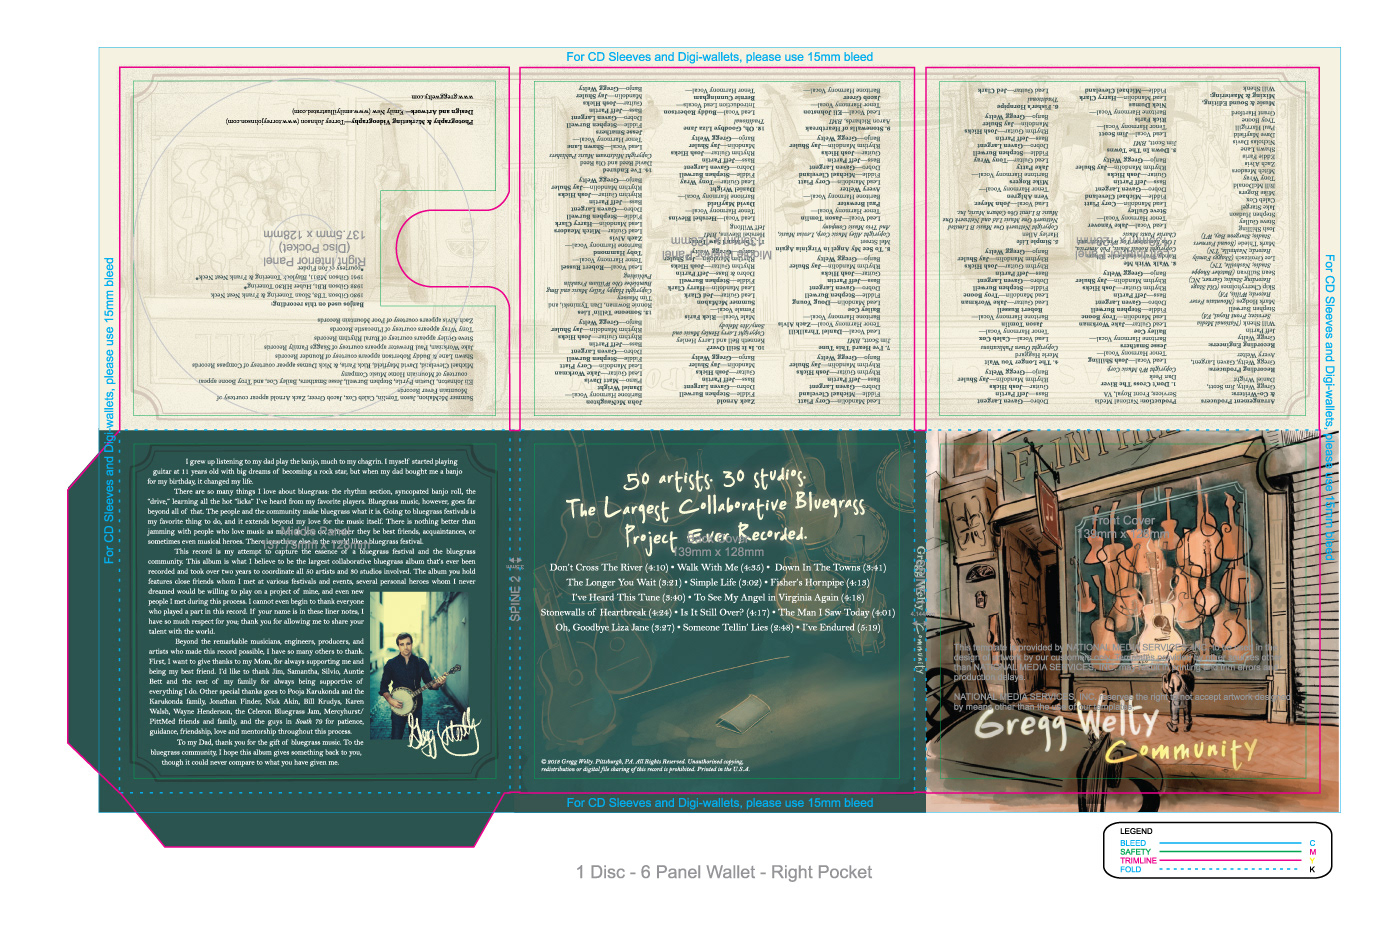Click the 'Gregg Welty' title on the front cover
The width and height of the screenshot is (1378, 930).
[x=1066, y=723]
